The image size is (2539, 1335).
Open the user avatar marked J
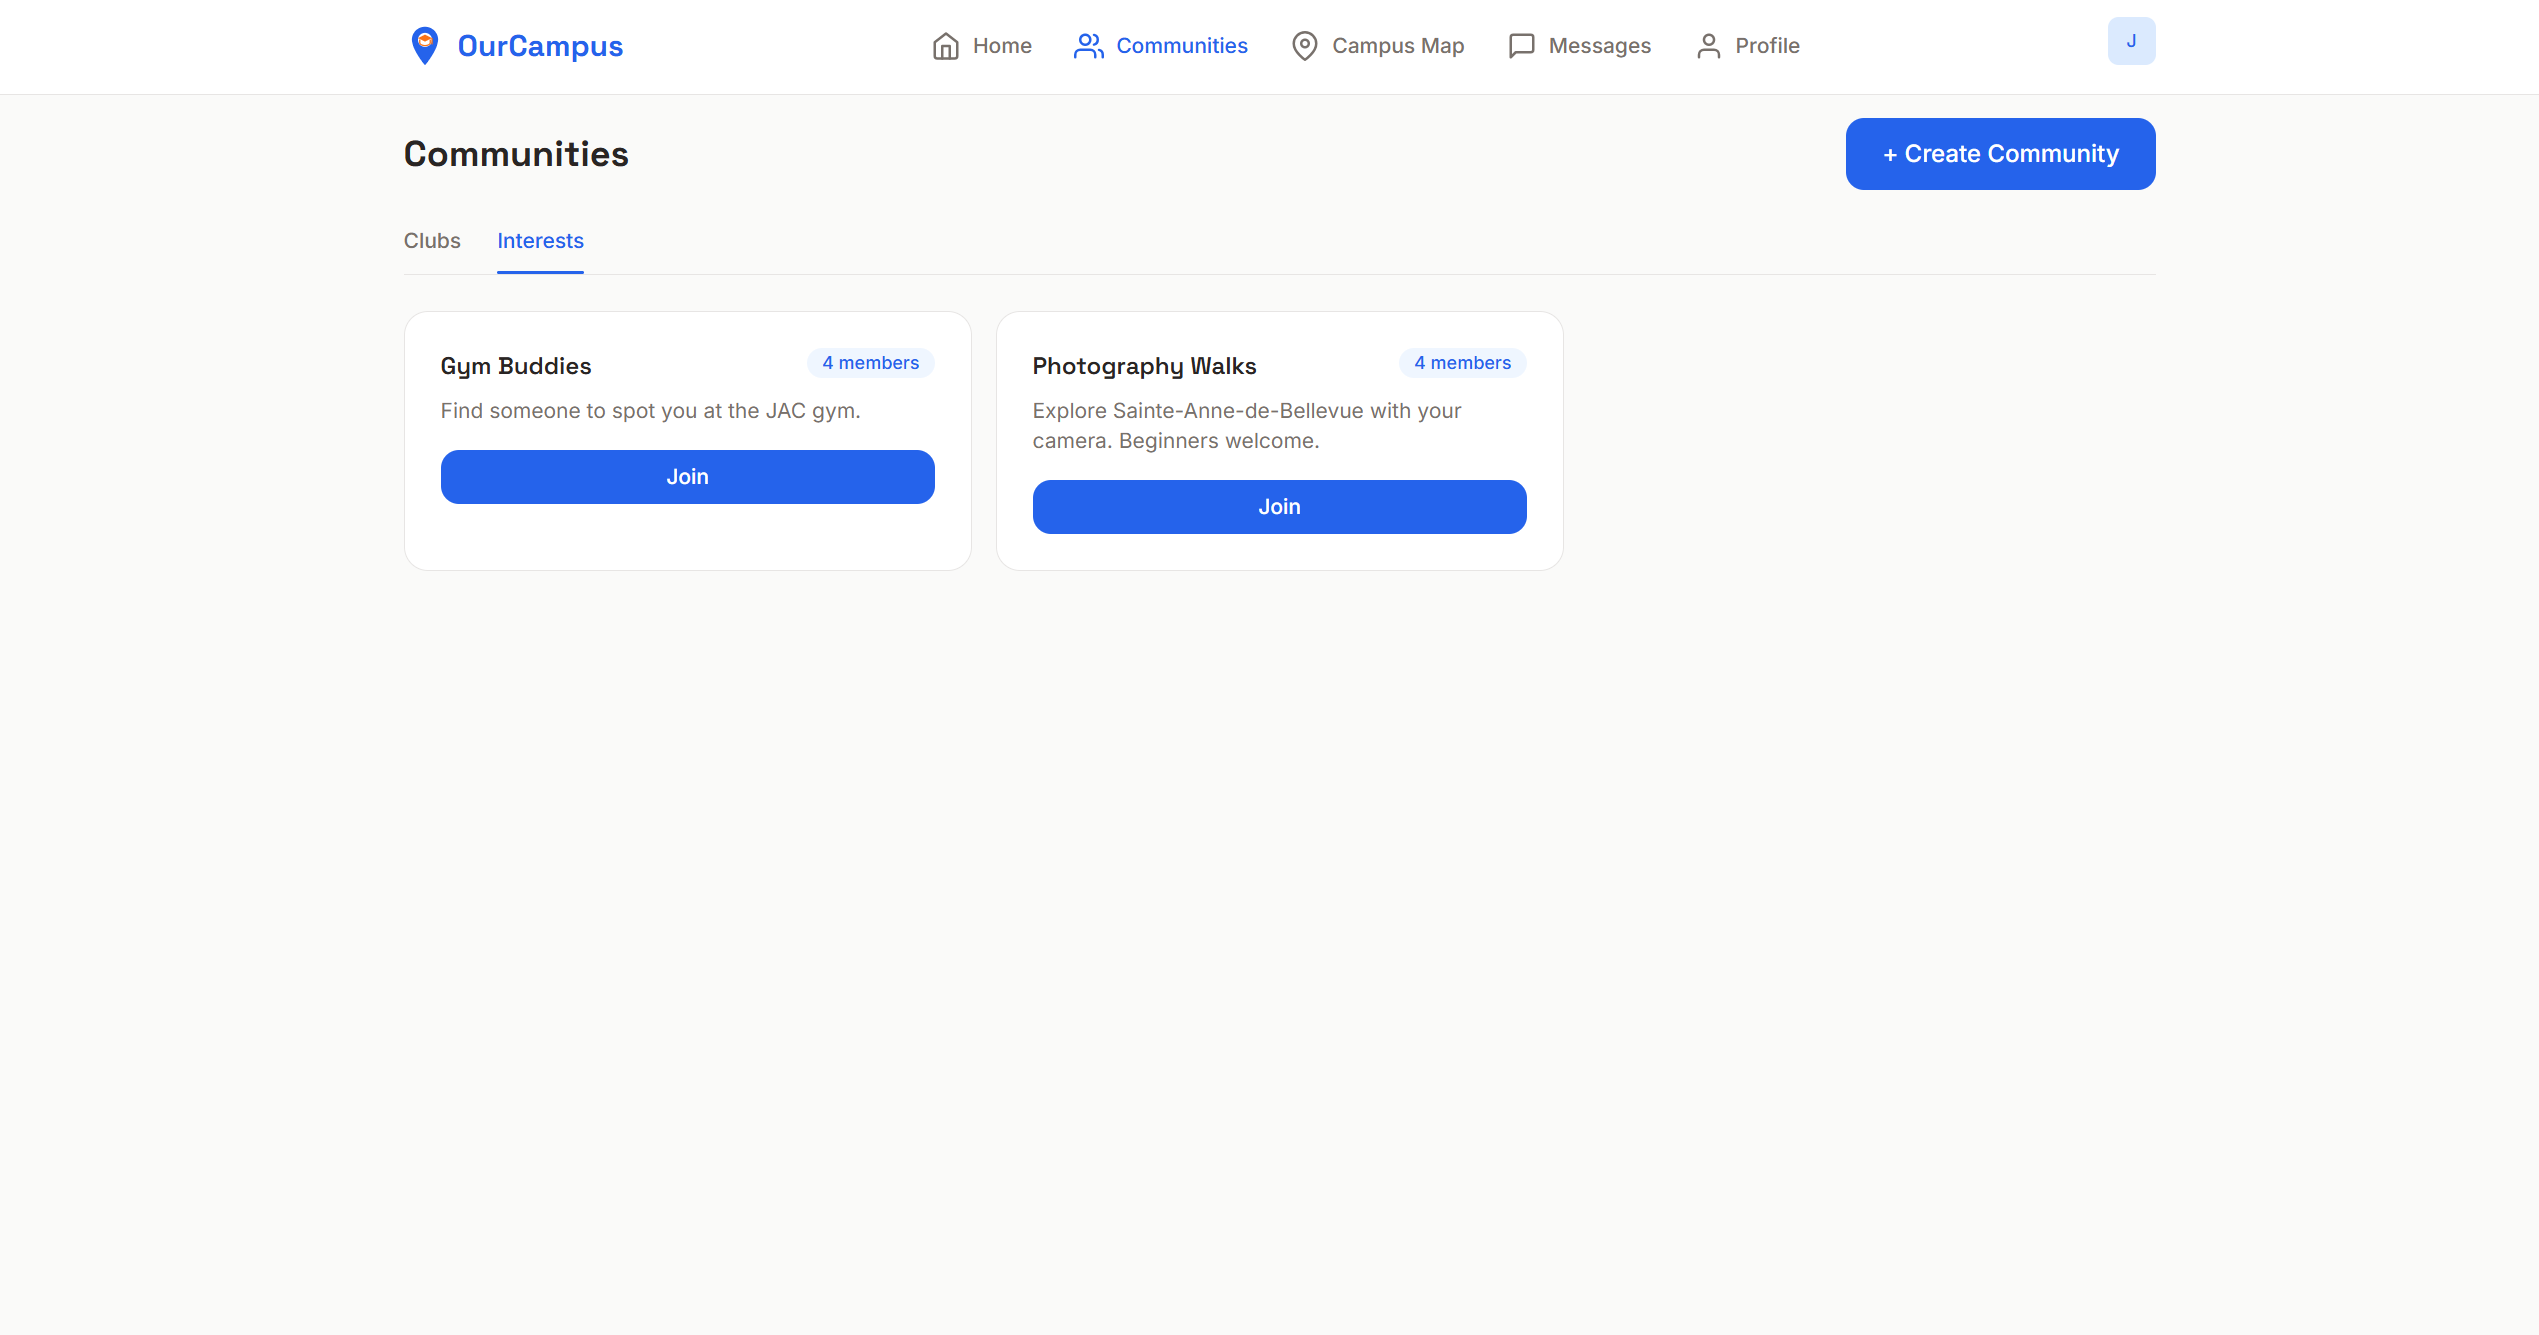[2131, 41]
